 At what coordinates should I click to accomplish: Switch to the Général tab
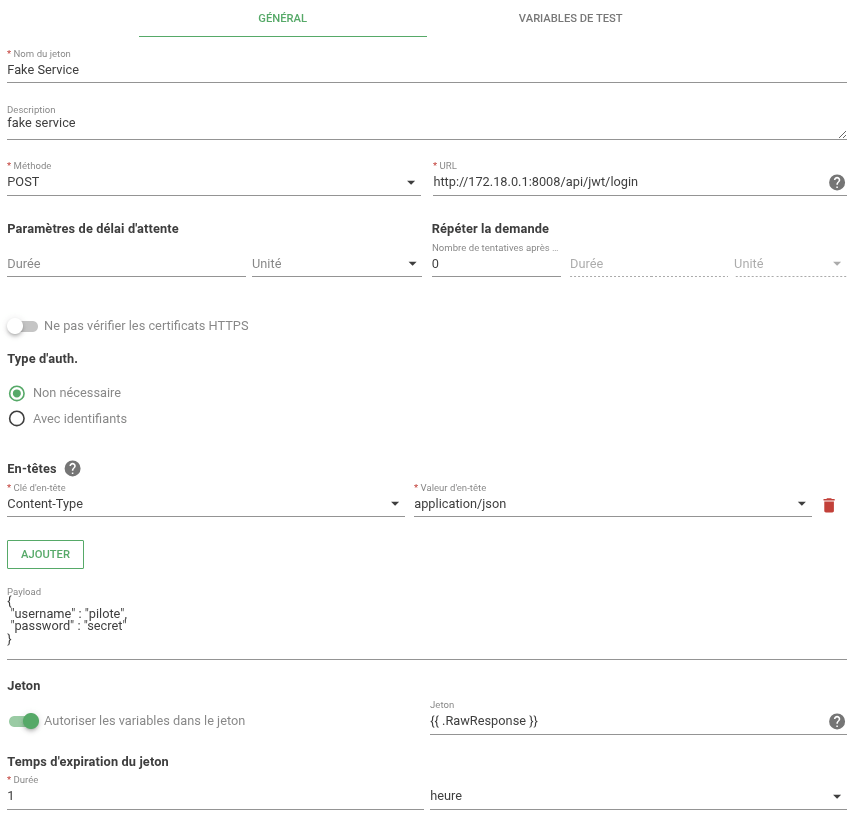282,18
